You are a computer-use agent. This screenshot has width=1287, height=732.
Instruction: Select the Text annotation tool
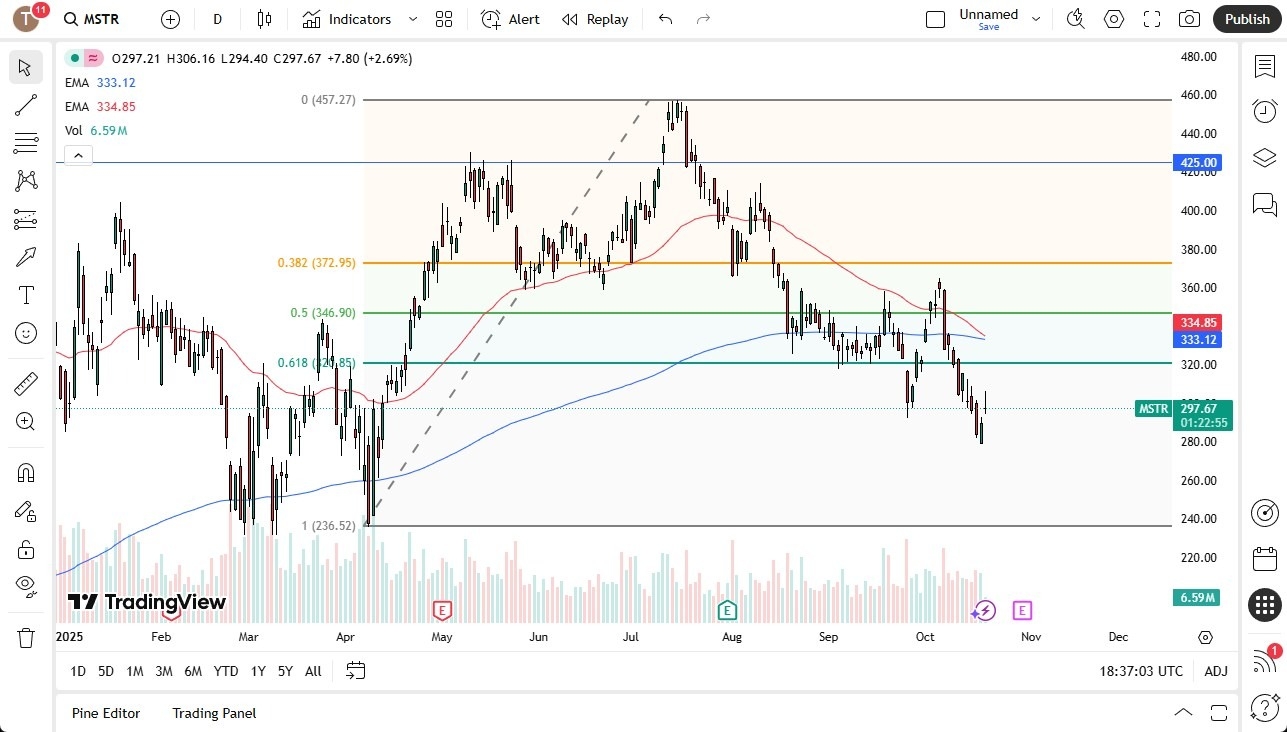[25, 295]
